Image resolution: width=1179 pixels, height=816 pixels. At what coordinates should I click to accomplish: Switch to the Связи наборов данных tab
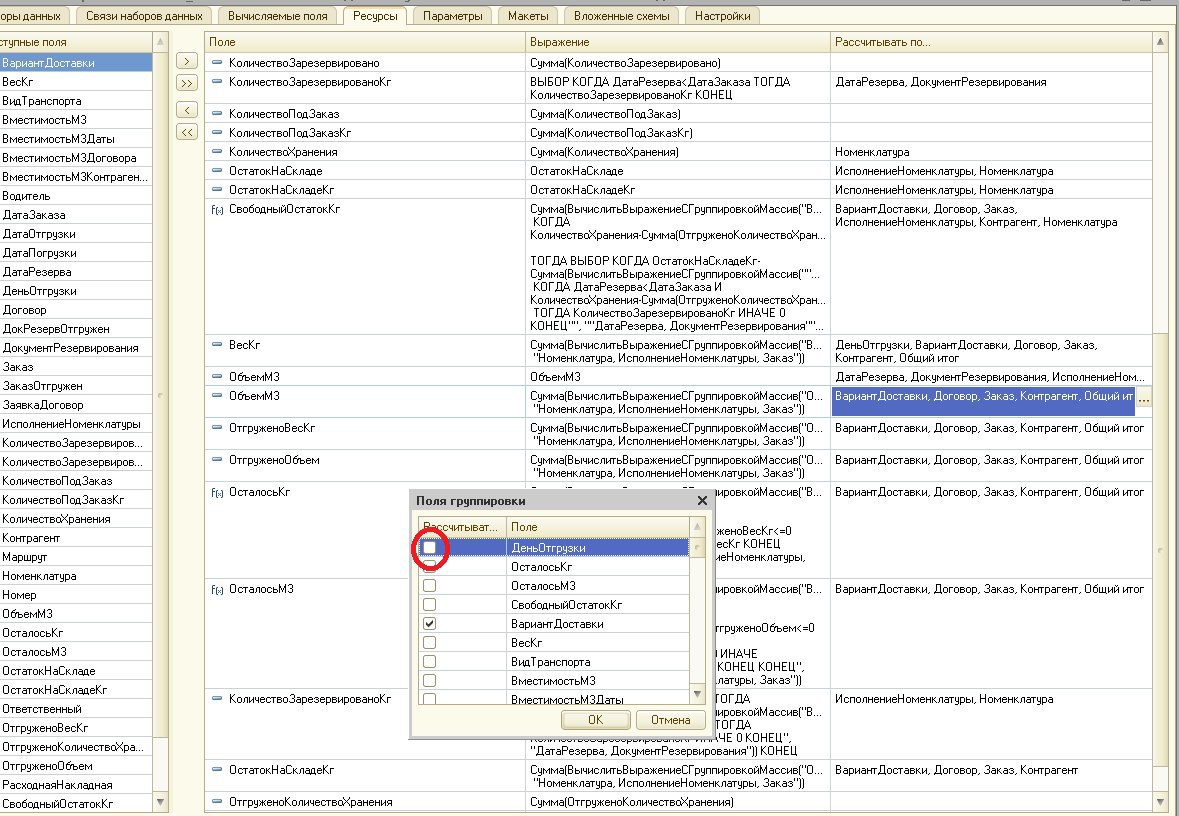(x=144, y=16)
